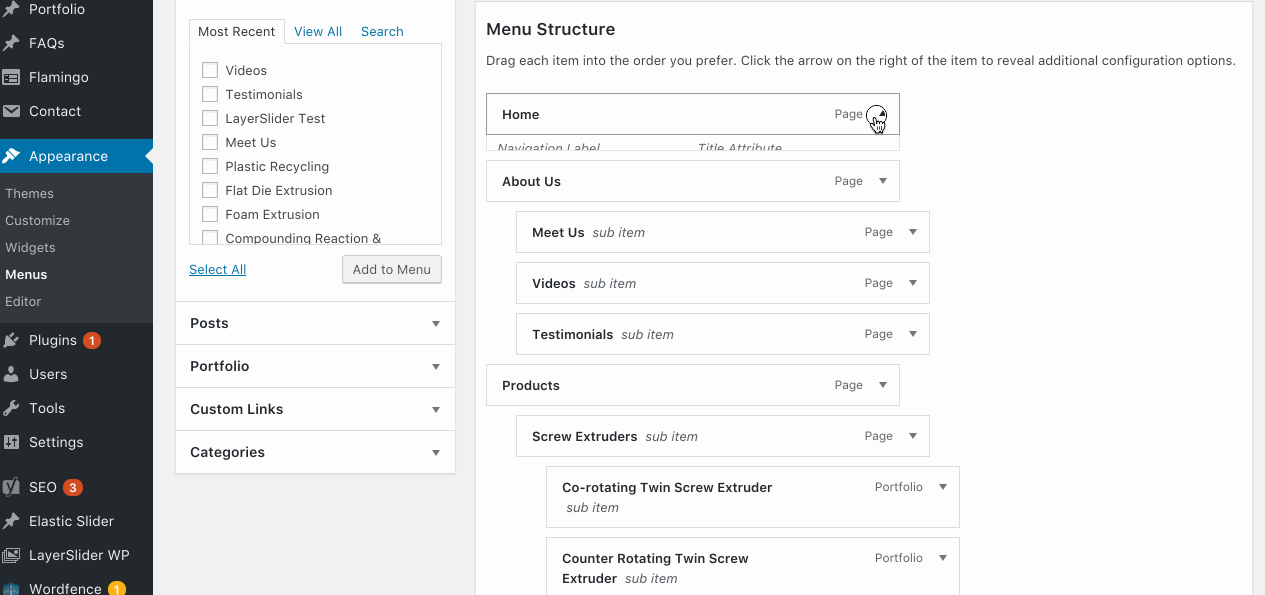Click the Plugins update count badge
The height and width of the screenshot is (595, 1265).
click(x=92, y=340)
